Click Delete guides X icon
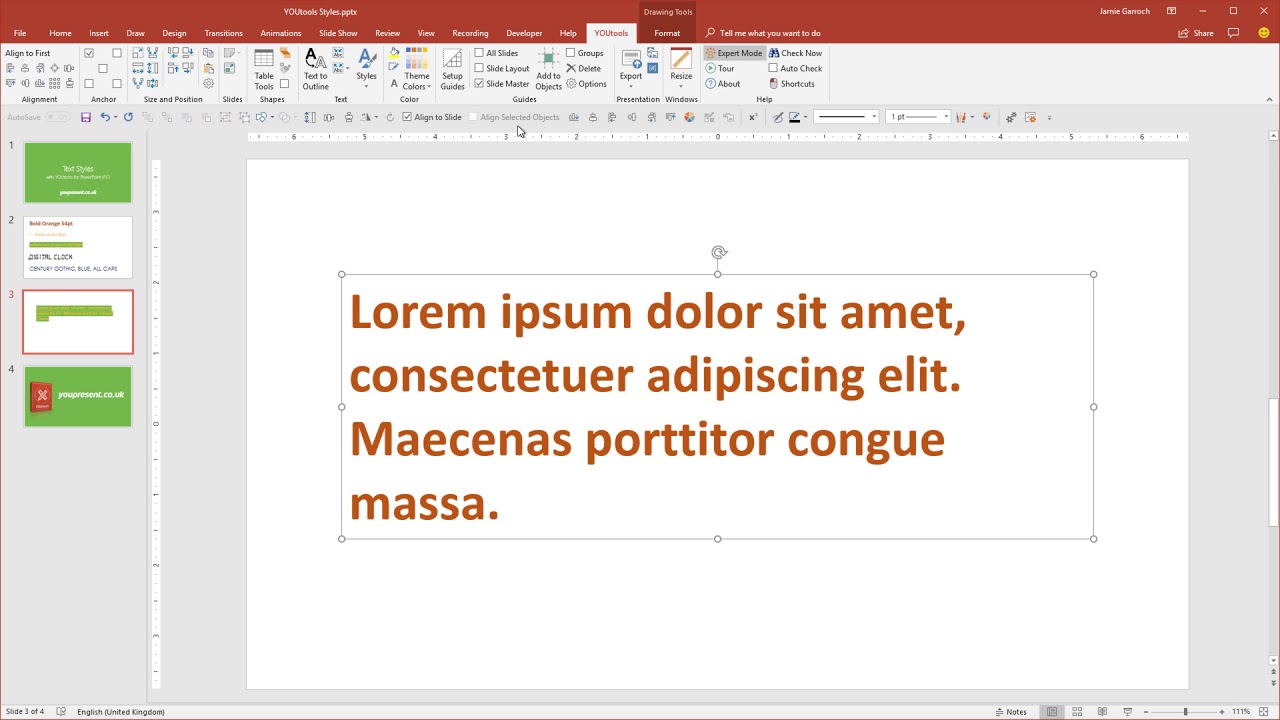 571,68
